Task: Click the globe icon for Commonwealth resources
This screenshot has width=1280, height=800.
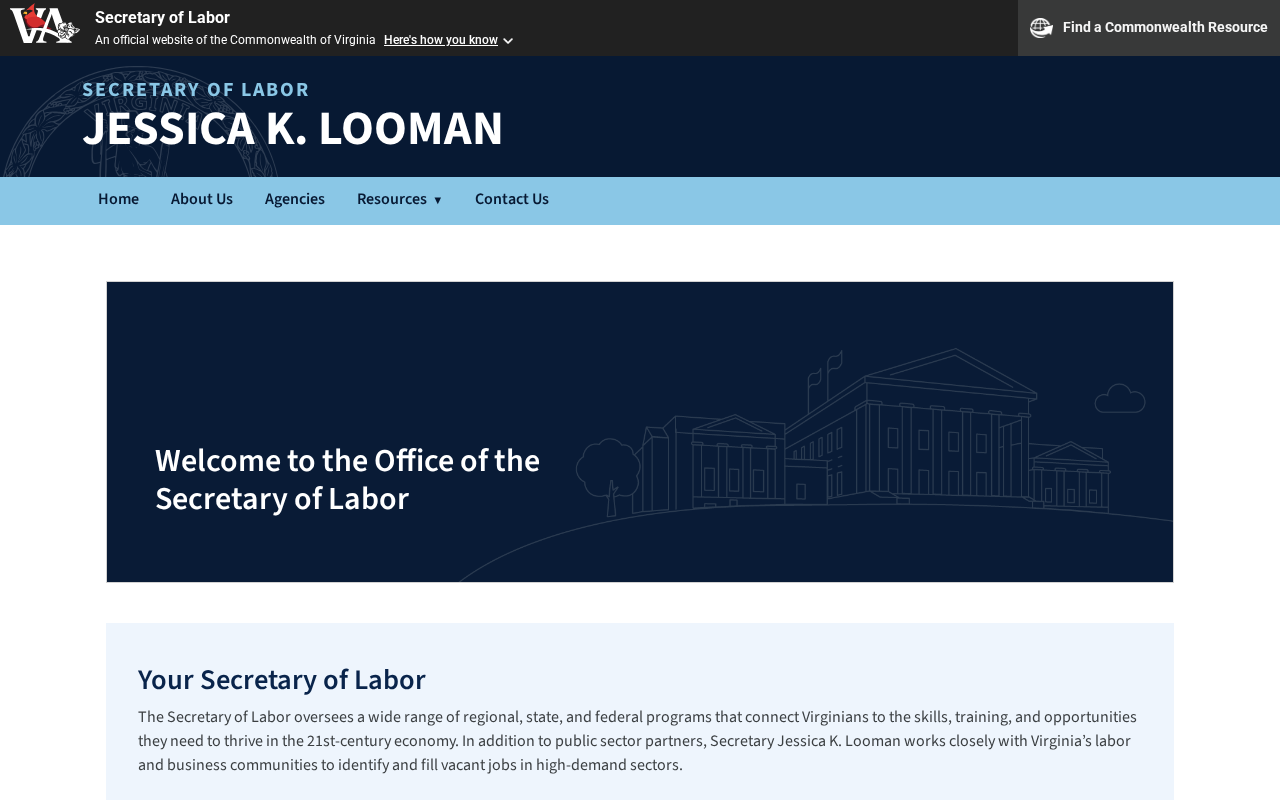Action: (1041, 28)
